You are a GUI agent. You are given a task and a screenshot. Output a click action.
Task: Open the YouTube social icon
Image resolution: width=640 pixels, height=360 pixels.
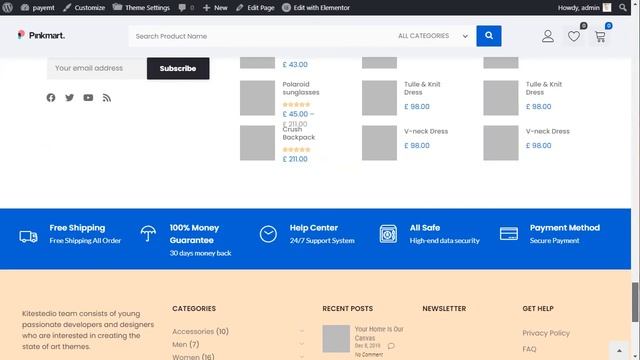[88, 98]
